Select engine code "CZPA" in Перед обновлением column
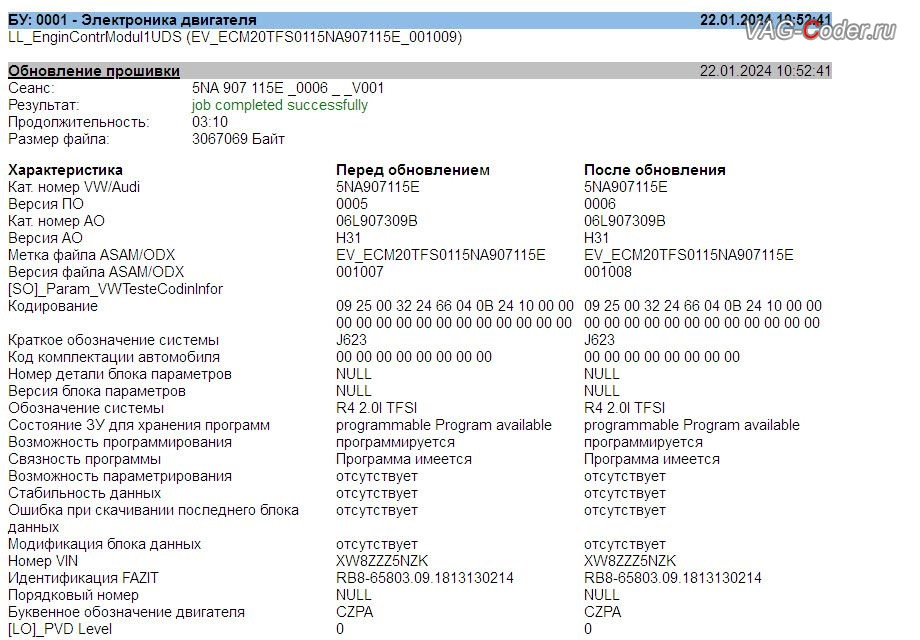The width and height of the screenshot is (920, 640). pyautogui.click(x=354, y=612)
